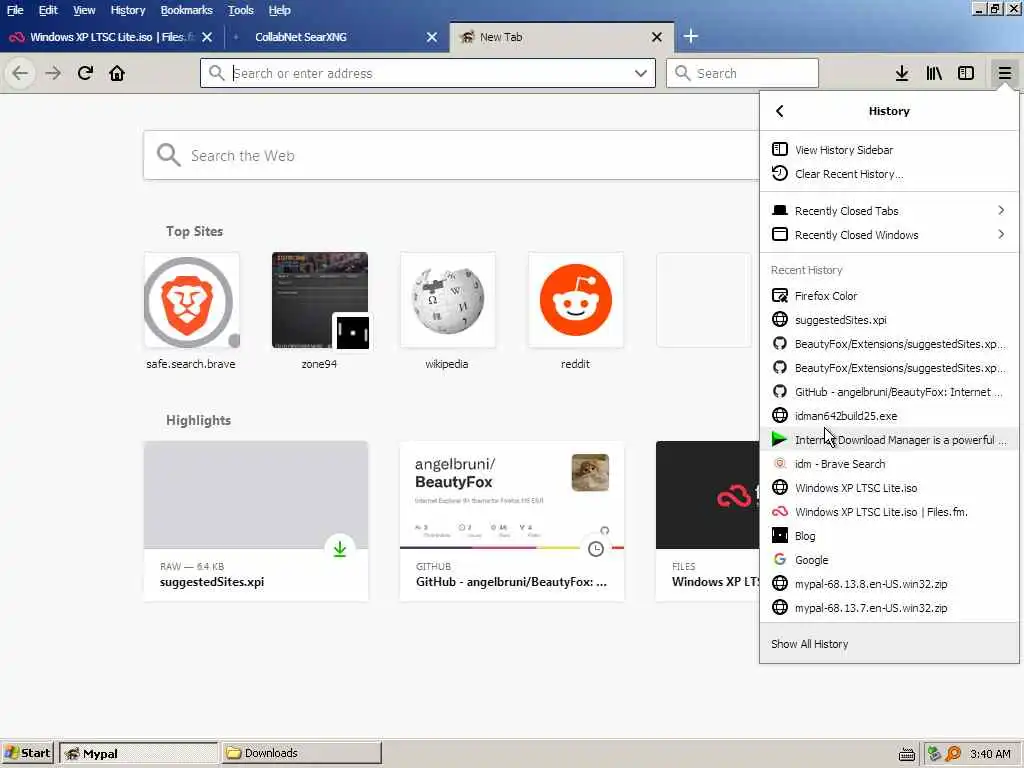Open the Files Windows XP highlight card
1024x768 pixels.
click(708, 521)
